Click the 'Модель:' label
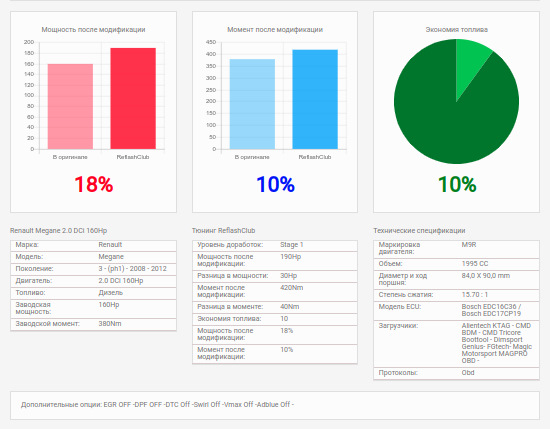Screen dimensions: 550x429 tap(29, 257)
